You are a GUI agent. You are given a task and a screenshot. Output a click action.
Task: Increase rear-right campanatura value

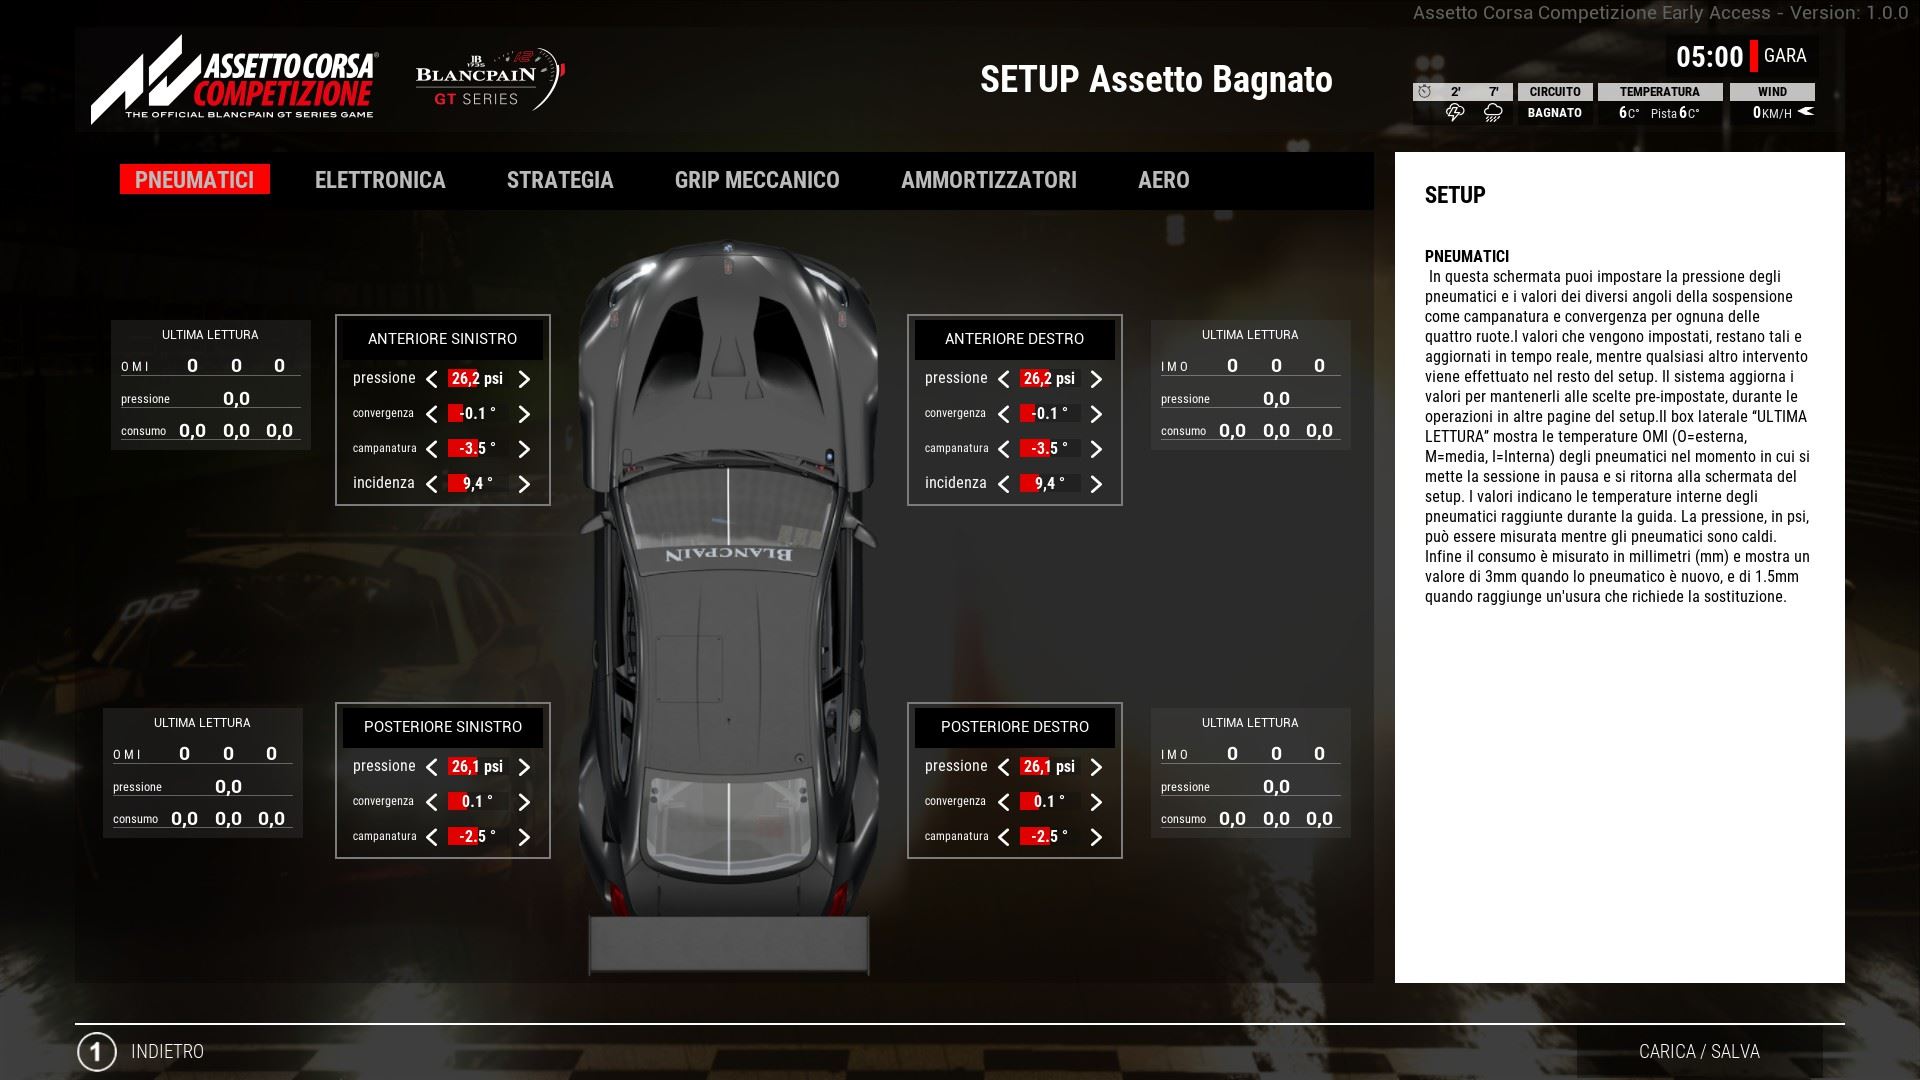coord(1096,837)
